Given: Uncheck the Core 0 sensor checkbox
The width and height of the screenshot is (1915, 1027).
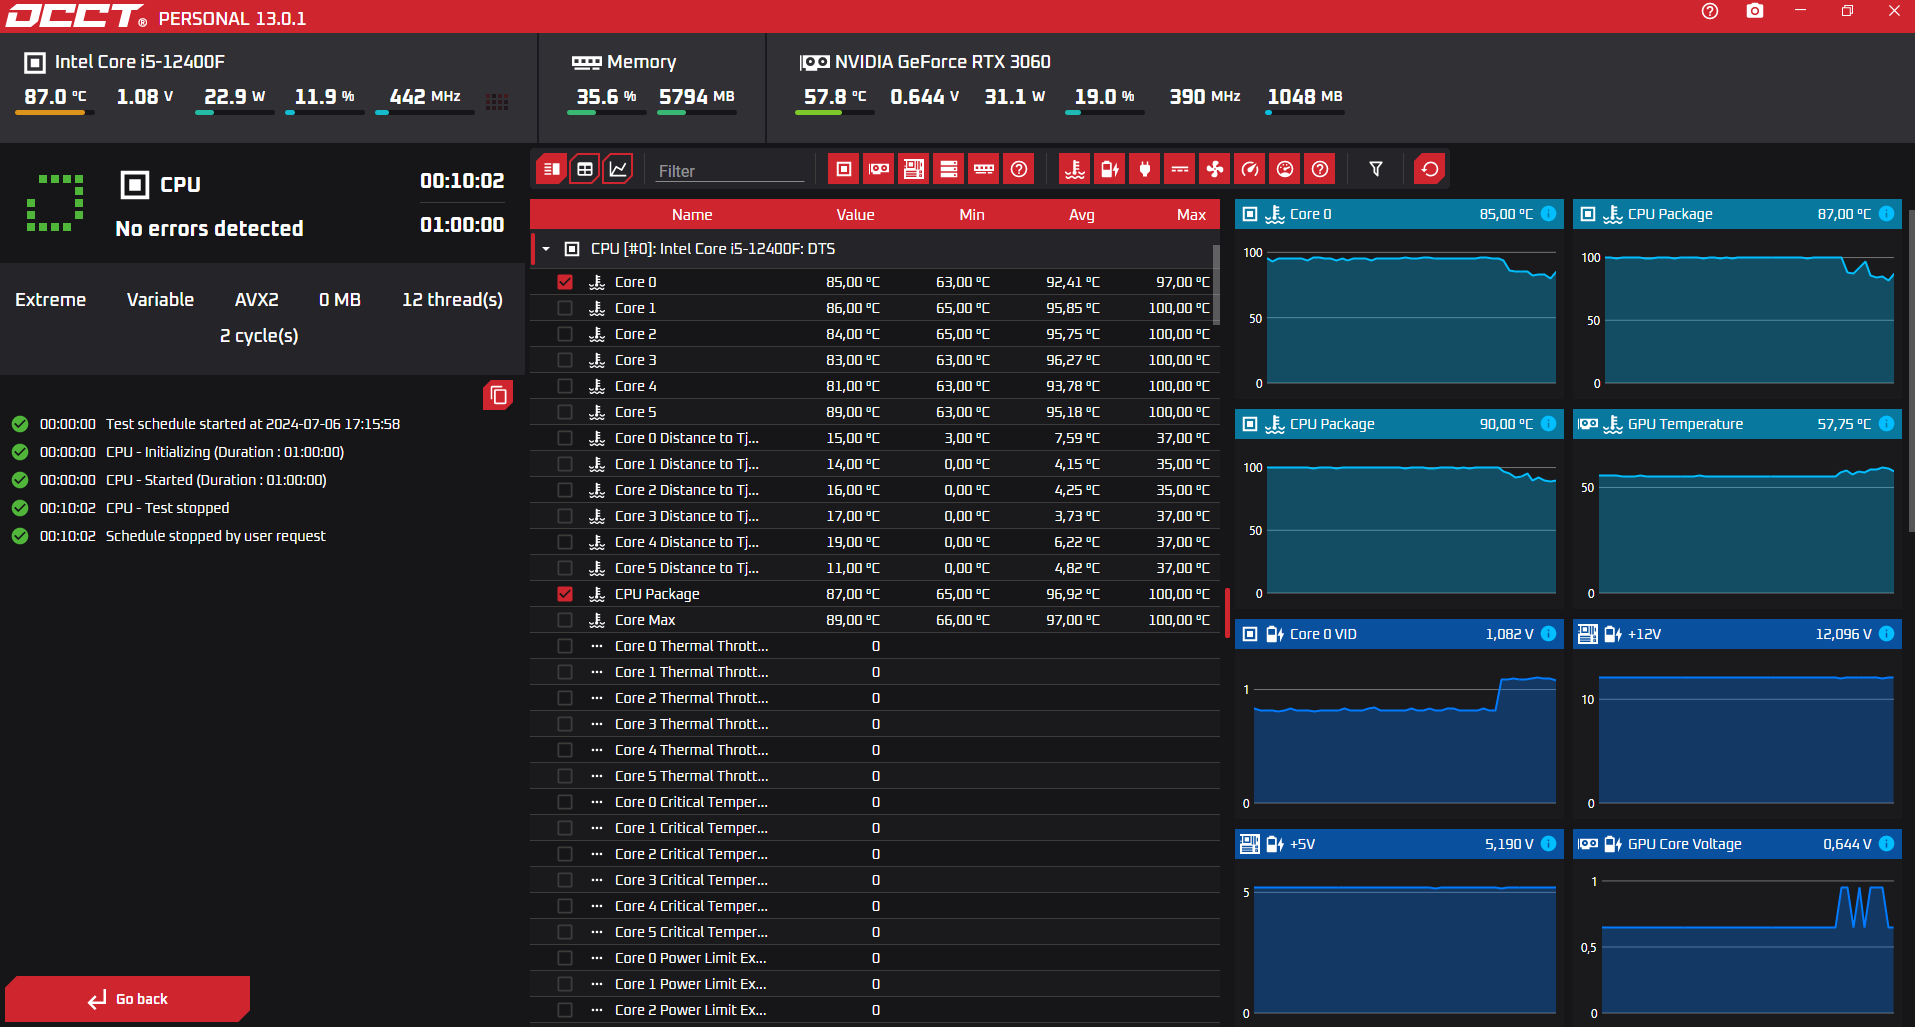Looking at the screenshot, I should [x=565, y=282].
